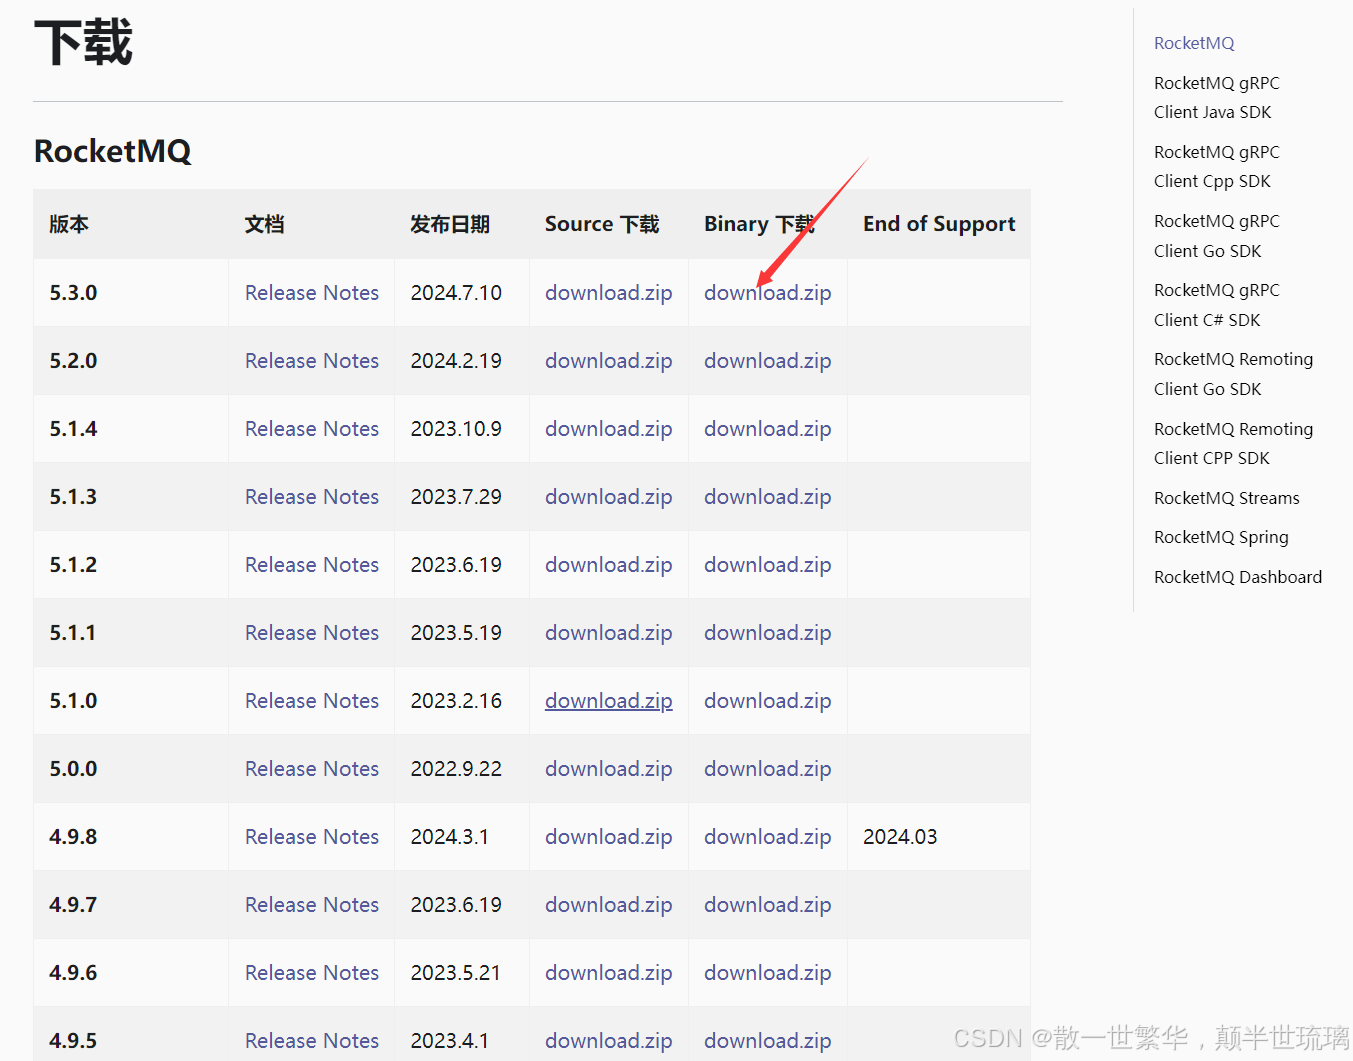Viewport: 1353px width, 1061px height.
Task: Download binary zip for version 4.9.8
Action: (767, 837)
